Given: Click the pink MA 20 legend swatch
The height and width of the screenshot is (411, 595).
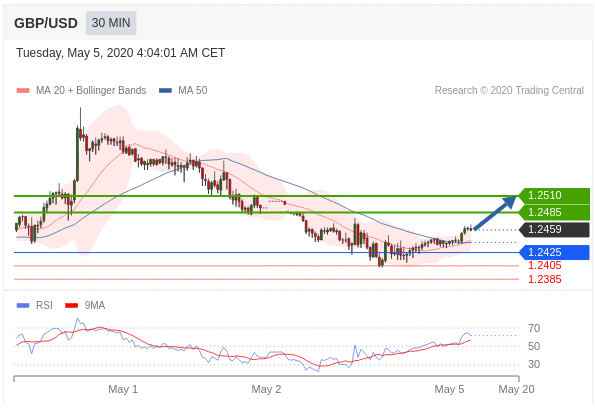Looking at the screenshot, I should (23, 90).
